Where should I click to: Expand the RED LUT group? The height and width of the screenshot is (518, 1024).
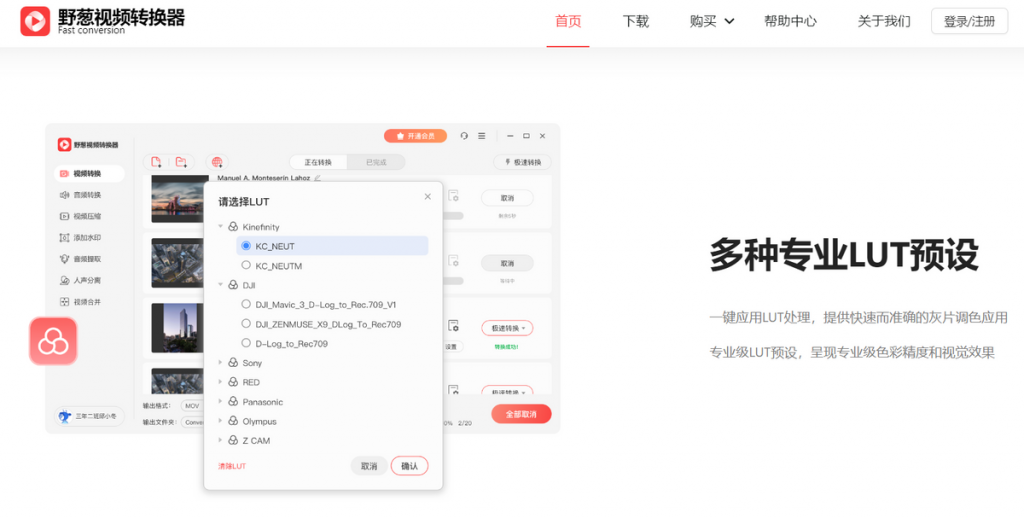click(x=221, y=382)
